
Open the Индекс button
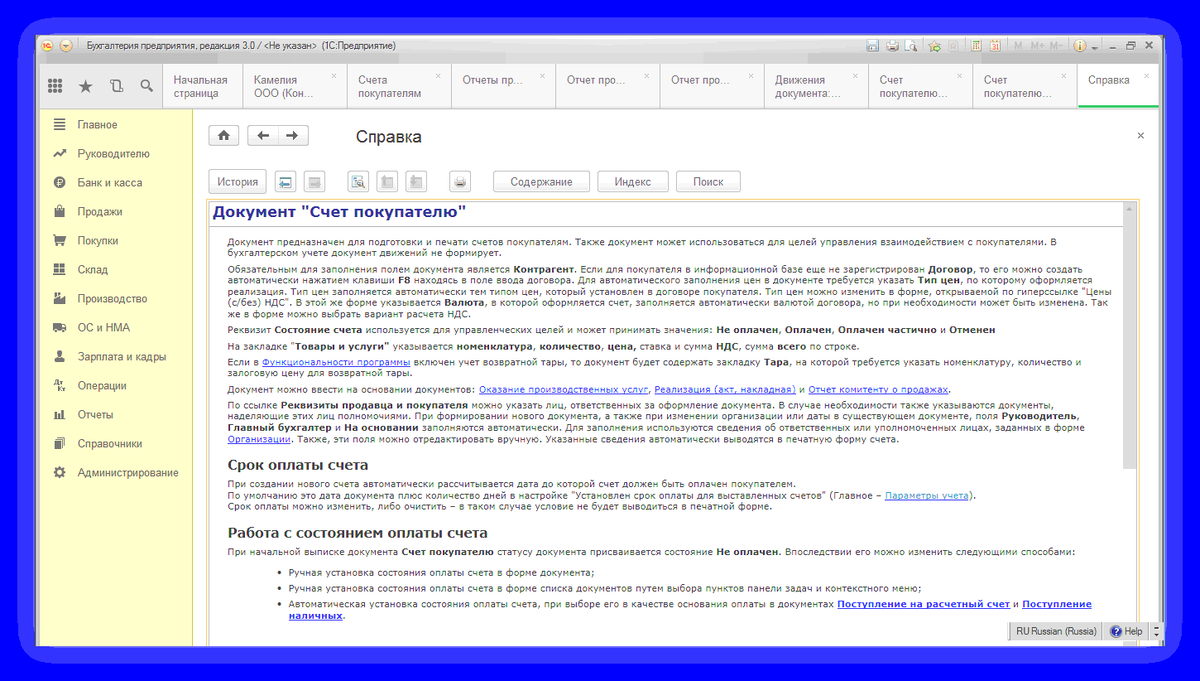(x=632, y=182)
